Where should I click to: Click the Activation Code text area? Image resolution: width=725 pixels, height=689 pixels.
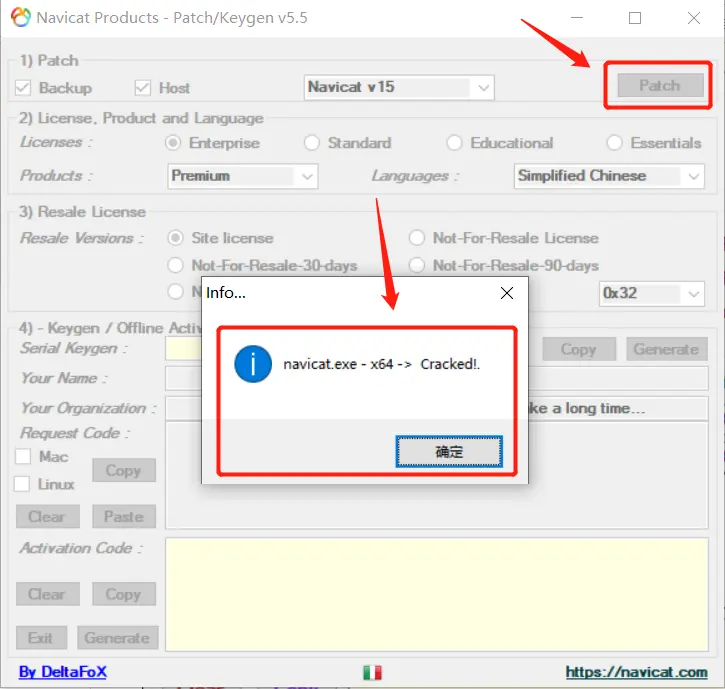[x=436, y=594]
